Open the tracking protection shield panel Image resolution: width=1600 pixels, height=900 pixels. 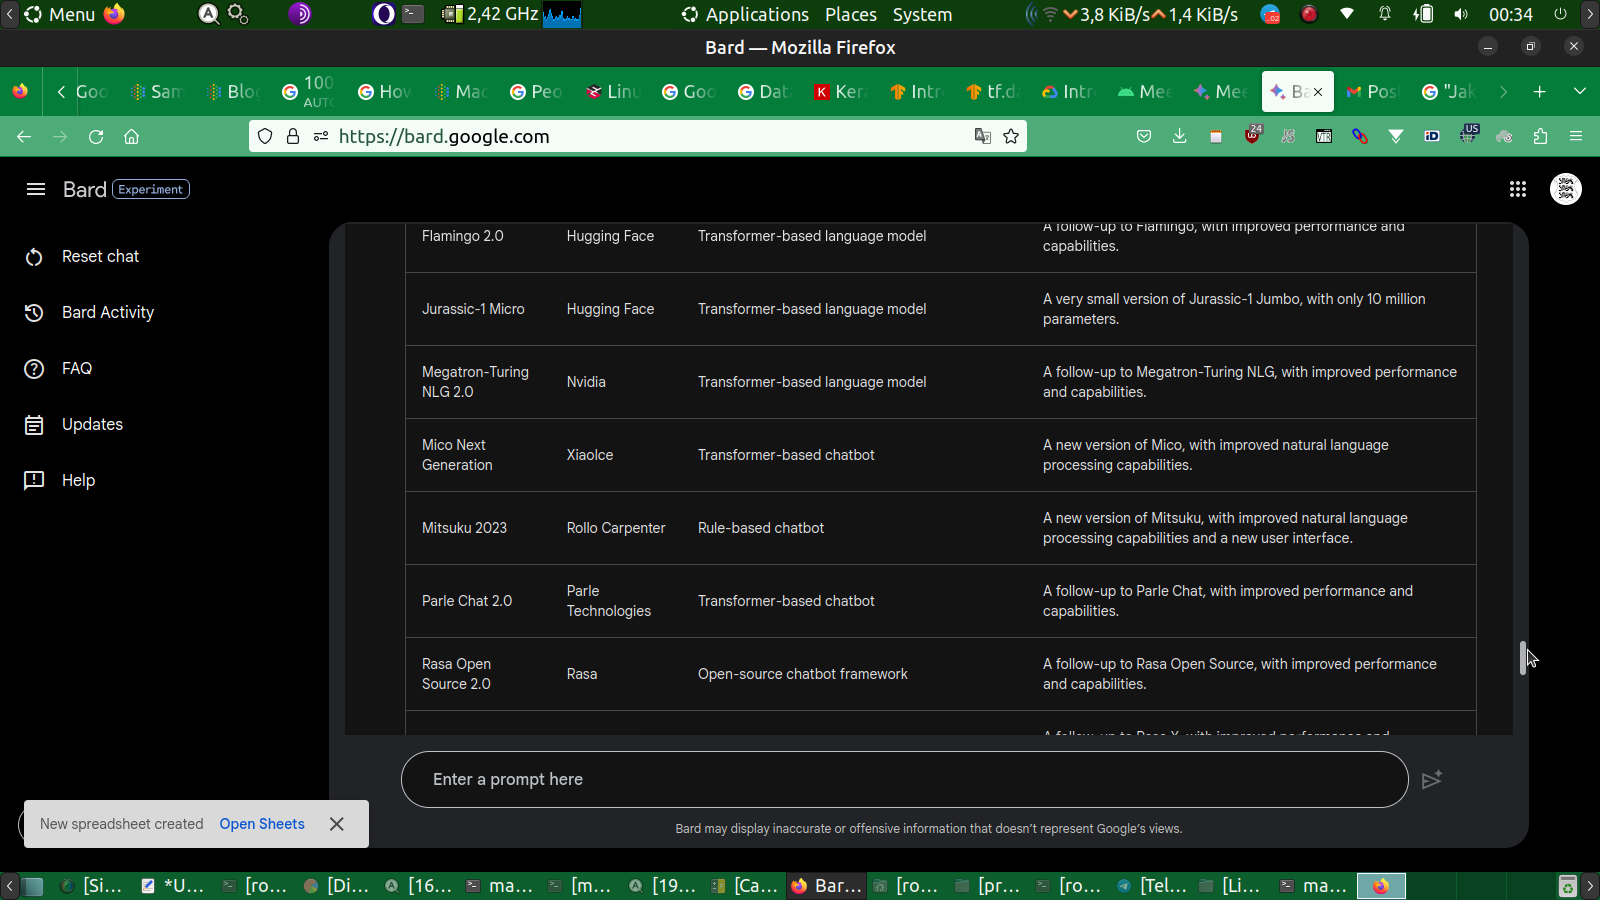point(265,136)
